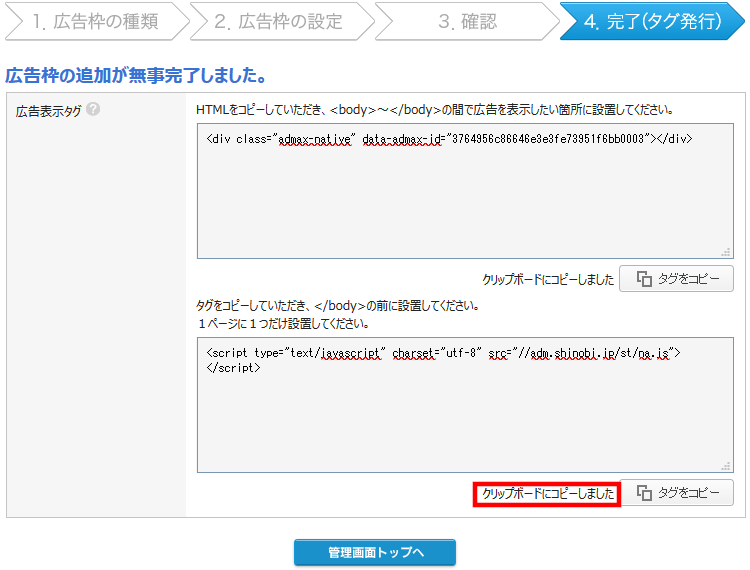The width and height of the screenshot is (750, 570).
Task: Click resize grip of the div tag textarea
Action: point(726,252)
